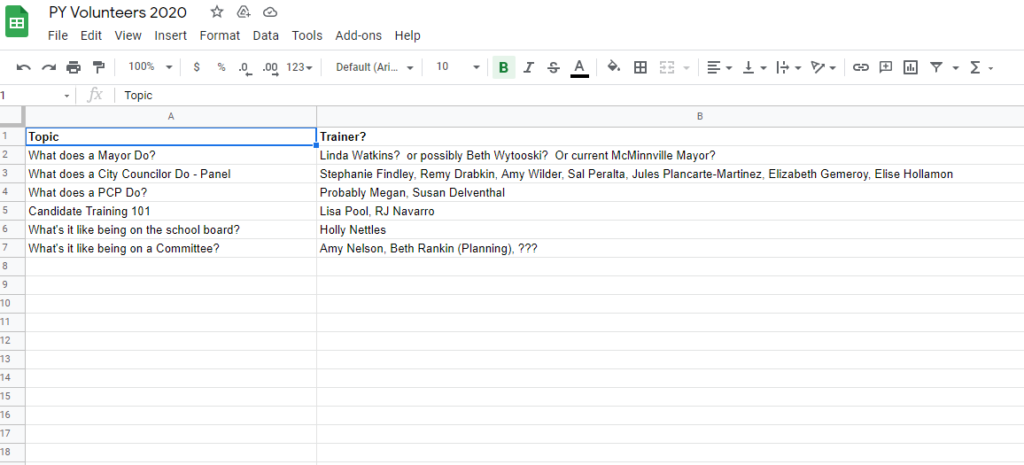Toggle bold formatting off

click(x=503, y=67)
